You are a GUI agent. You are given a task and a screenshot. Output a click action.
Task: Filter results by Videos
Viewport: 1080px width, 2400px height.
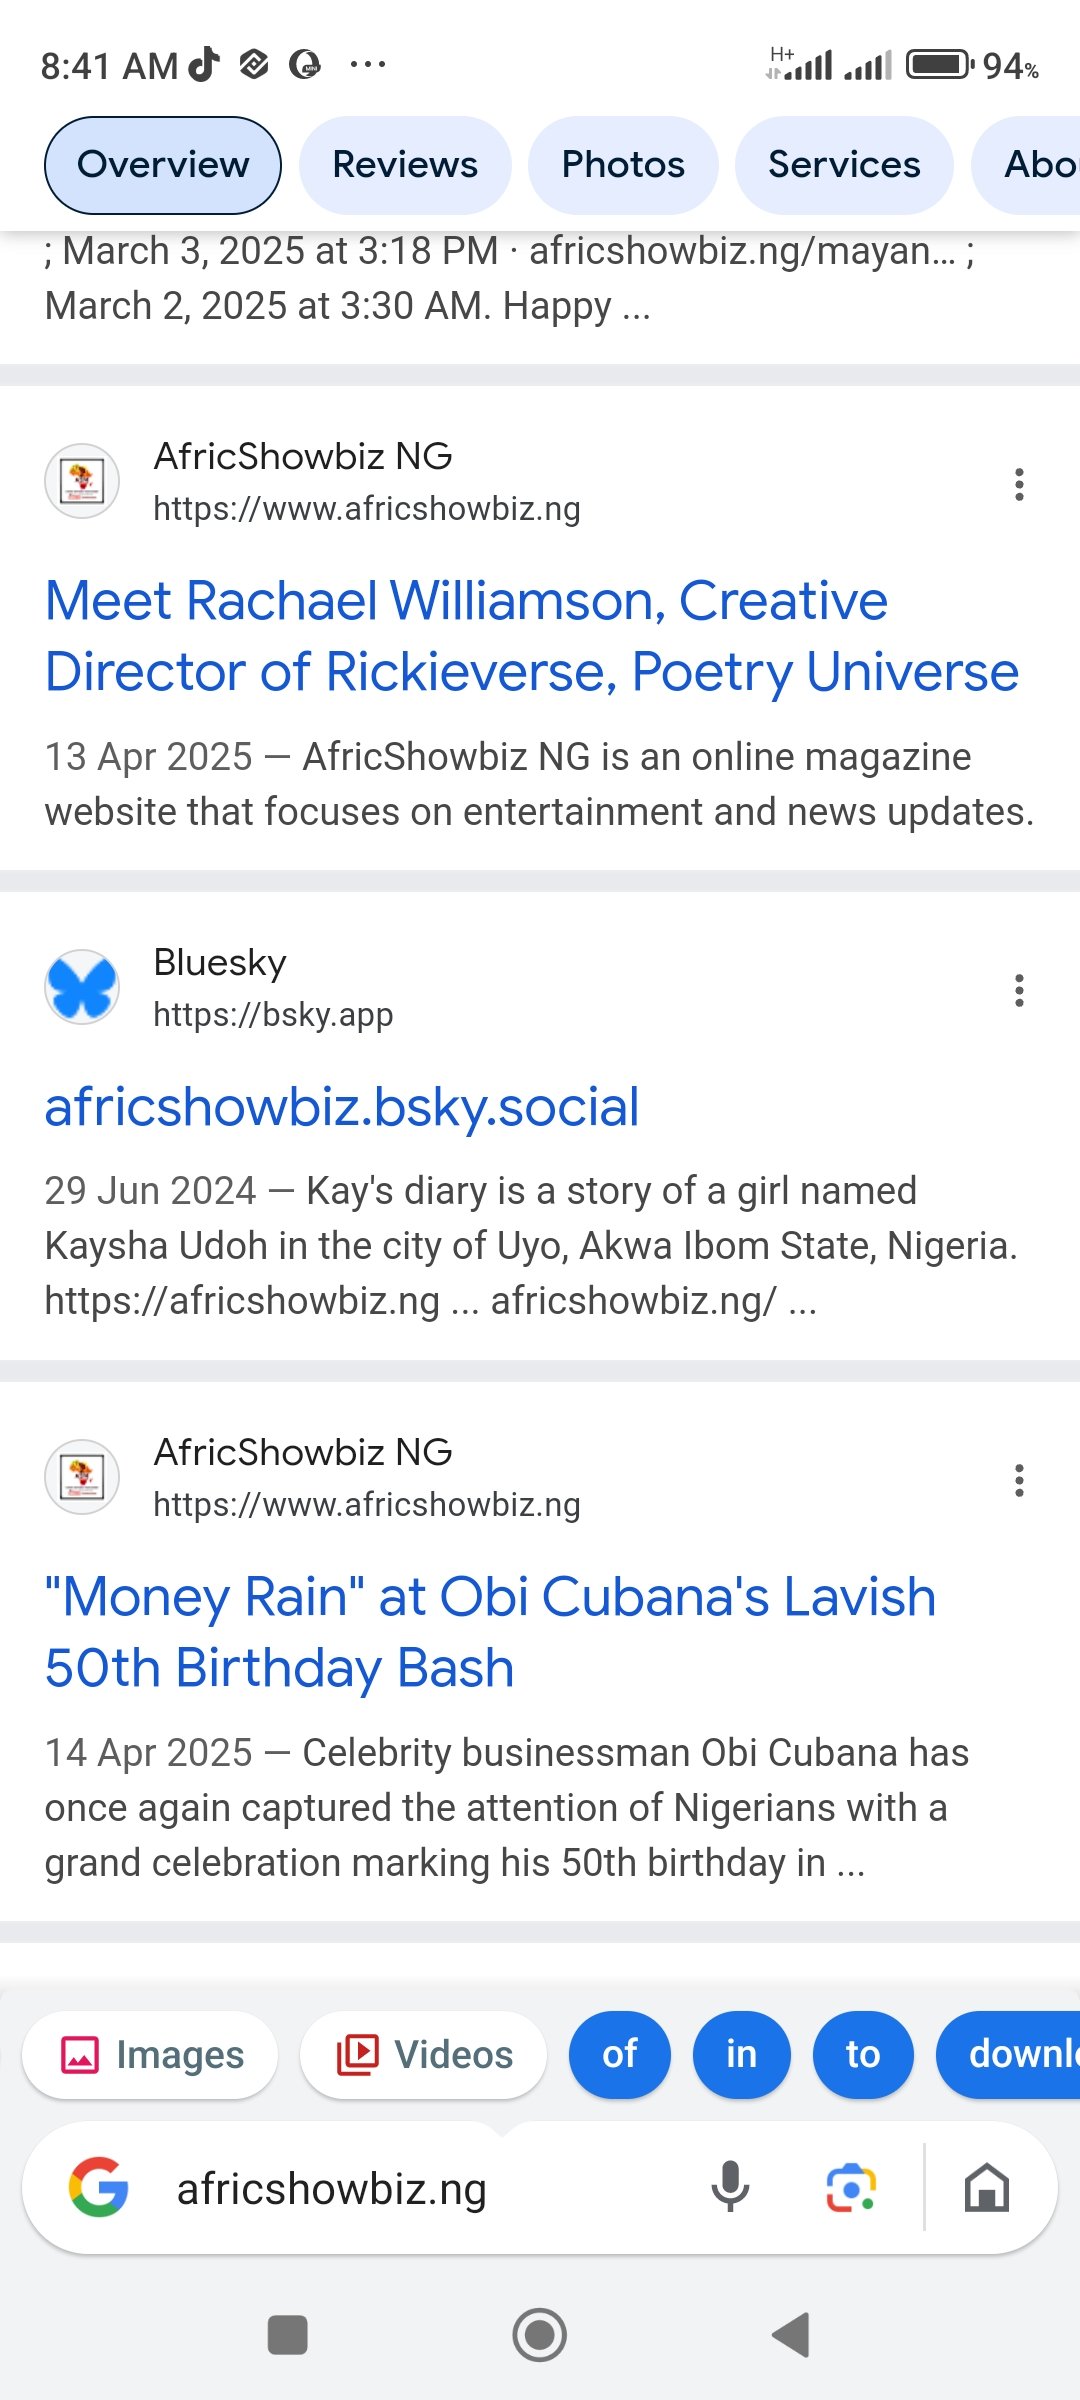click(424, 2055)
